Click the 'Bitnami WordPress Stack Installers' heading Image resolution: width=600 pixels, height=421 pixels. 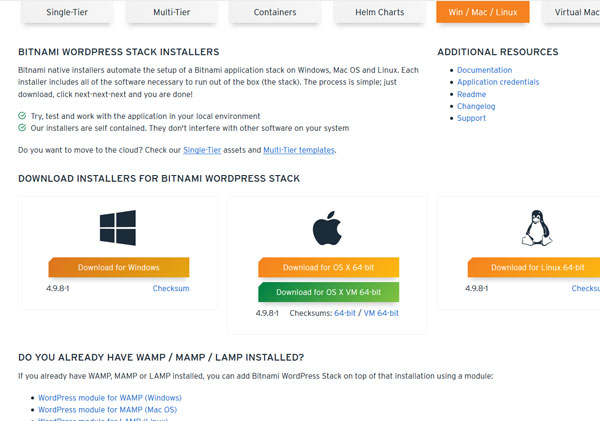click(119, 52)
